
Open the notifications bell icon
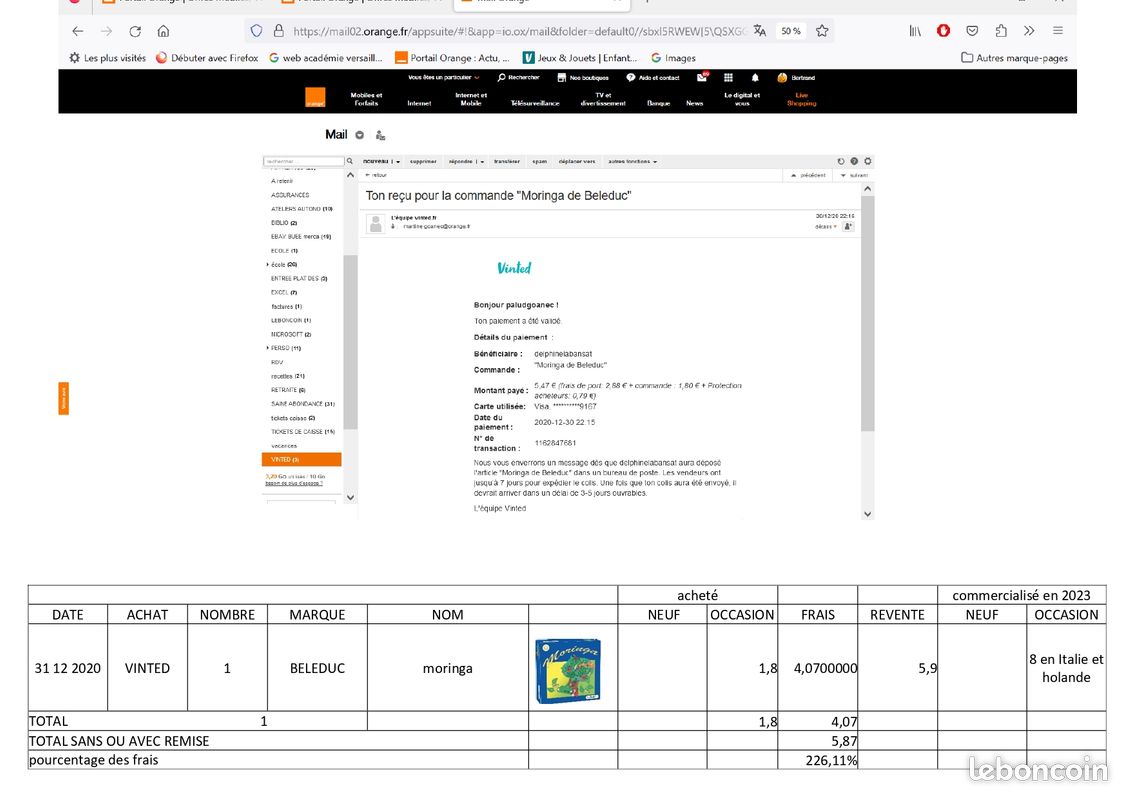pyautogui.click(x=755, y=77)
